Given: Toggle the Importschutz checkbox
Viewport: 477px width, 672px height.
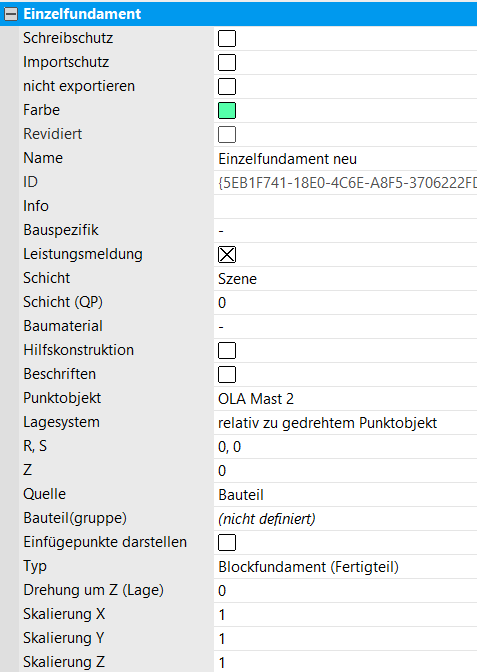Looking at the screenshot, I should 227,63.
